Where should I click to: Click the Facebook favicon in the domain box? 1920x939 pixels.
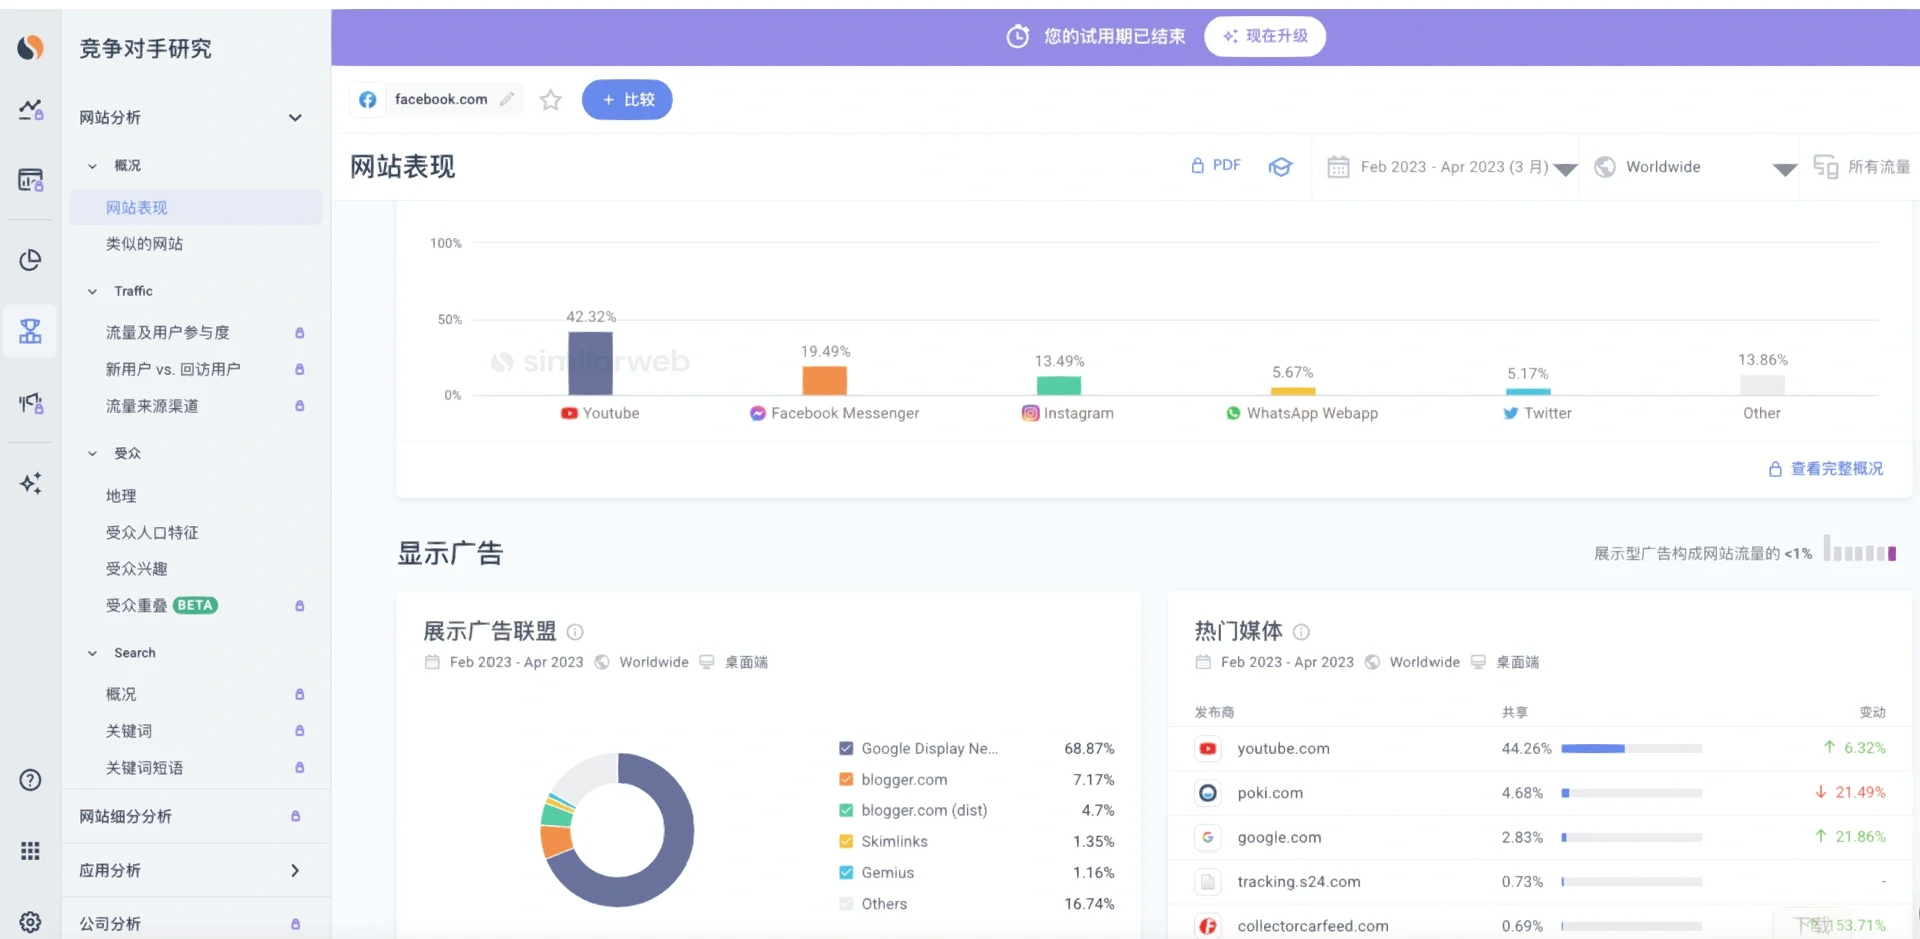click(367, 99)
